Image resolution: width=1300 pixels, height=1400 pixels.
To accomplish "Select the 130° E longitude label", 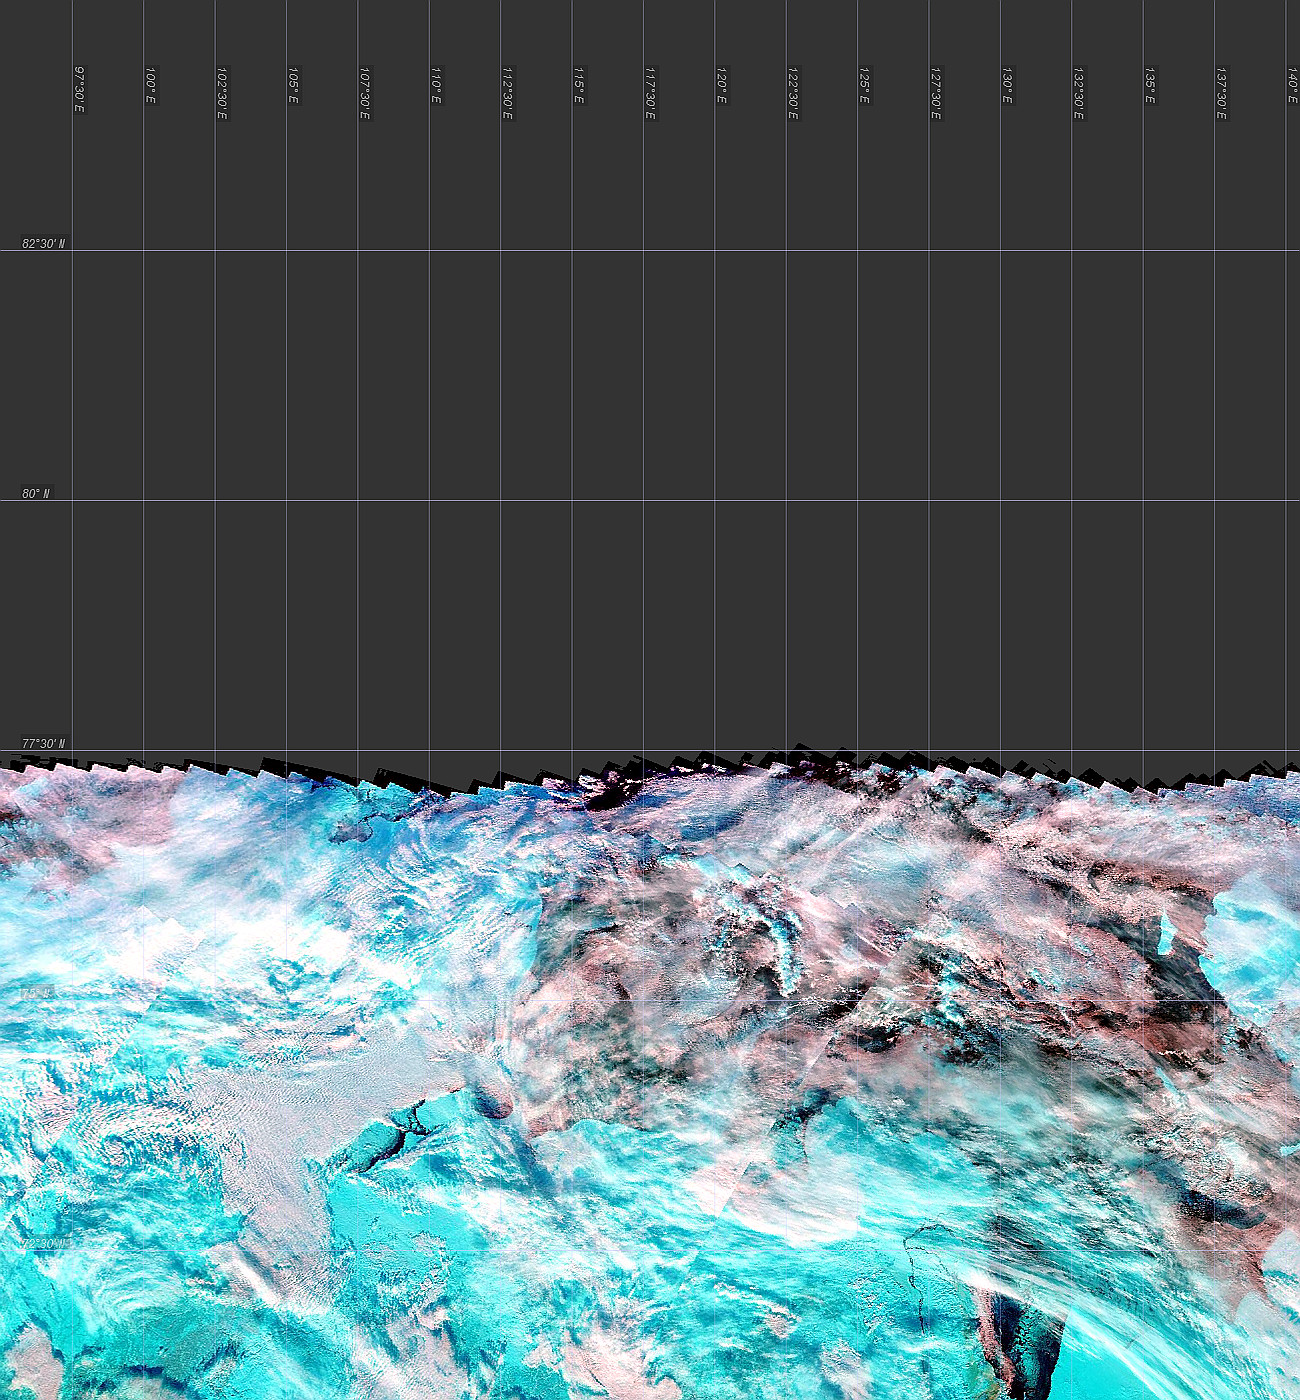I will (1008, 86).
